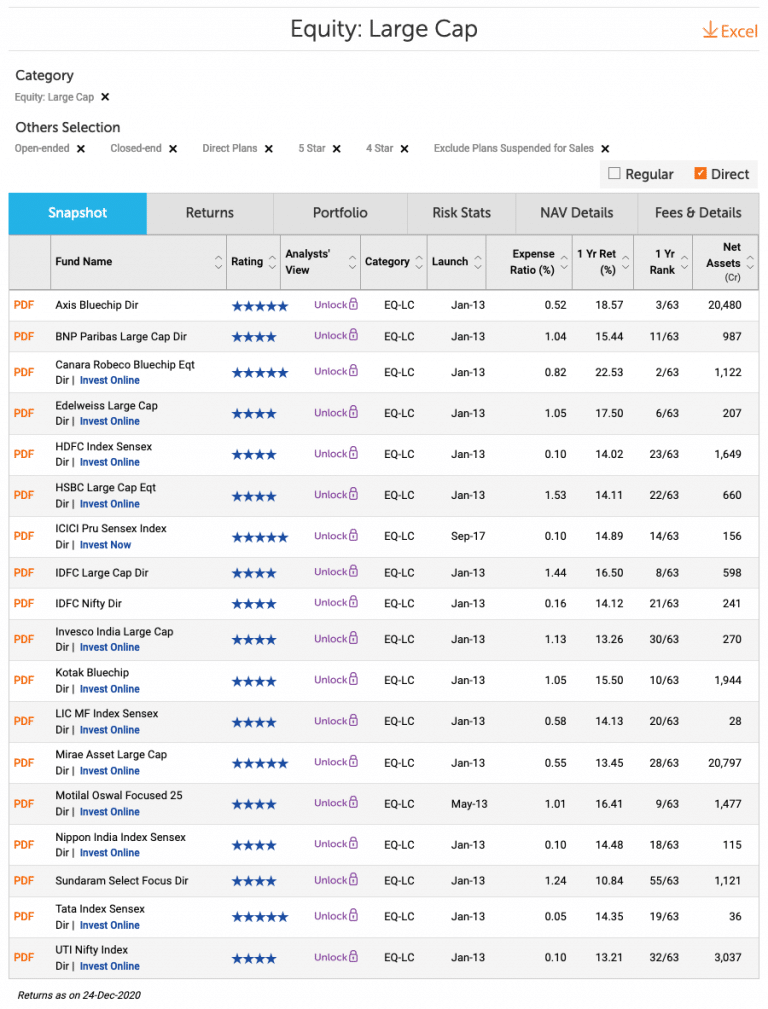Switch to the Snapshot tab
768x1009 pixels.
(x=77, y=213)
